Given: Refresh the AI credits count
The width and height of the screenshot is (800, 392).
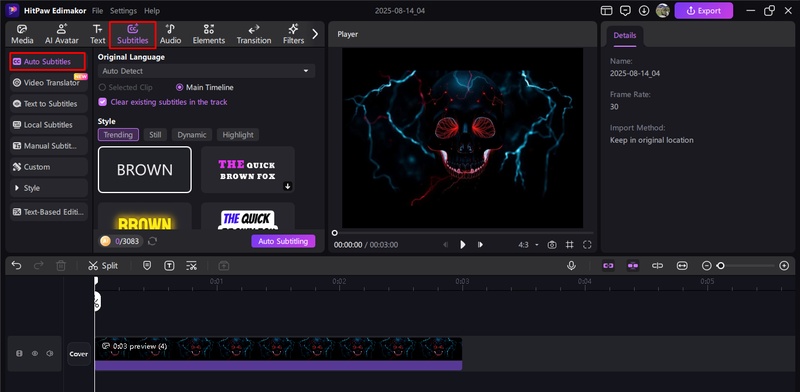Looking at the screenshot, I should (152, 241).
